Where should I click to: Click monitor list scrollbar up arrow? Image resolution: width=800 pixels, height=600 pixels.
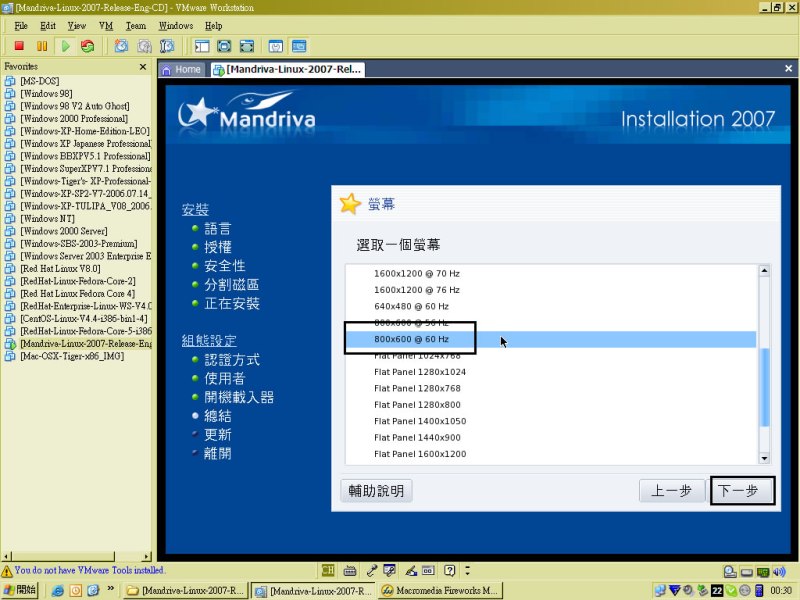click(x=764, y=271)
